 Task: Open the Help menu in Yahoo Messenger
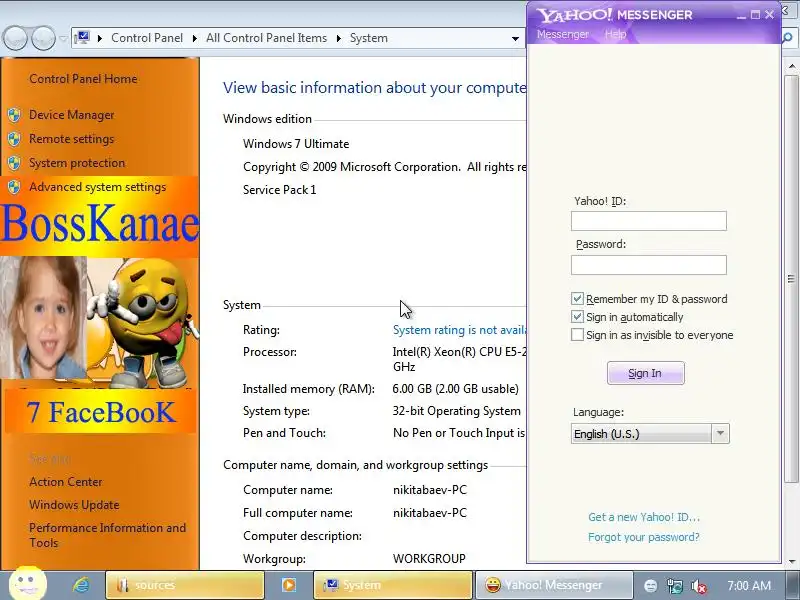click(615, 34)
